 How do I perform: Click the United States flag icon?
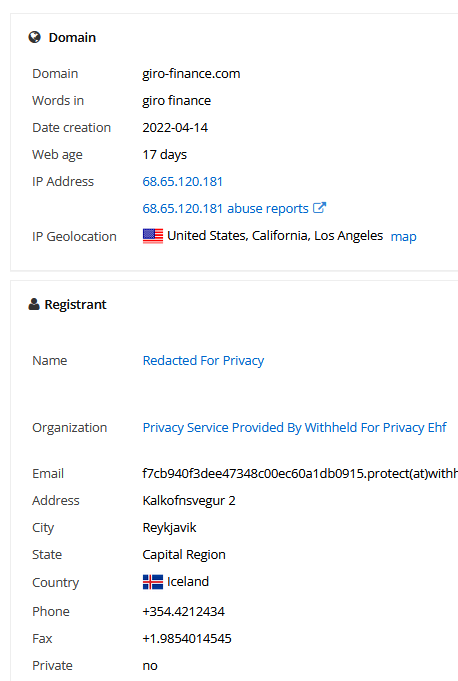click(153, 236)
